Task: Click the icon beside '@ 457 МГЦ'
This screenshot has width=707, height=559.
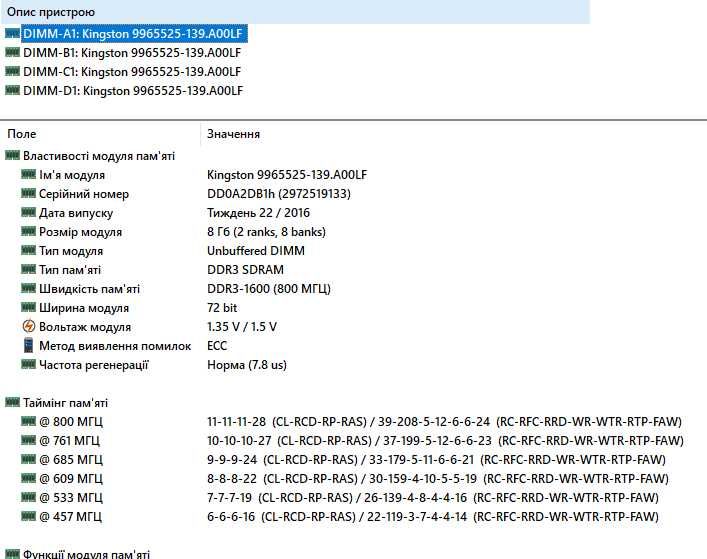Action: 28,516
